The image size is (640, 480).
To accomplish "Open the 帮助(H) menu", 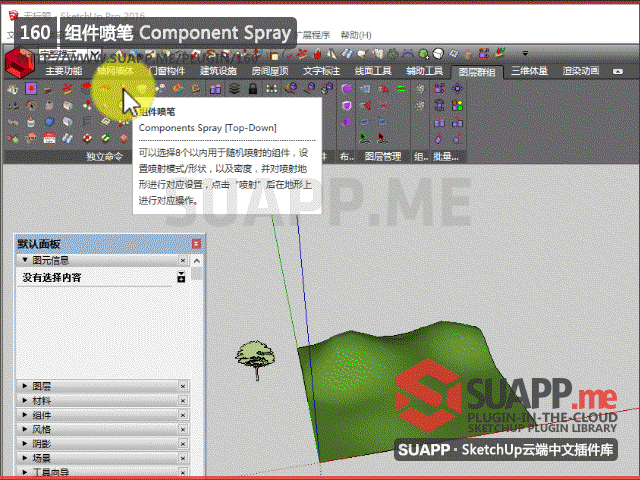I will click(x=356, y=35).
